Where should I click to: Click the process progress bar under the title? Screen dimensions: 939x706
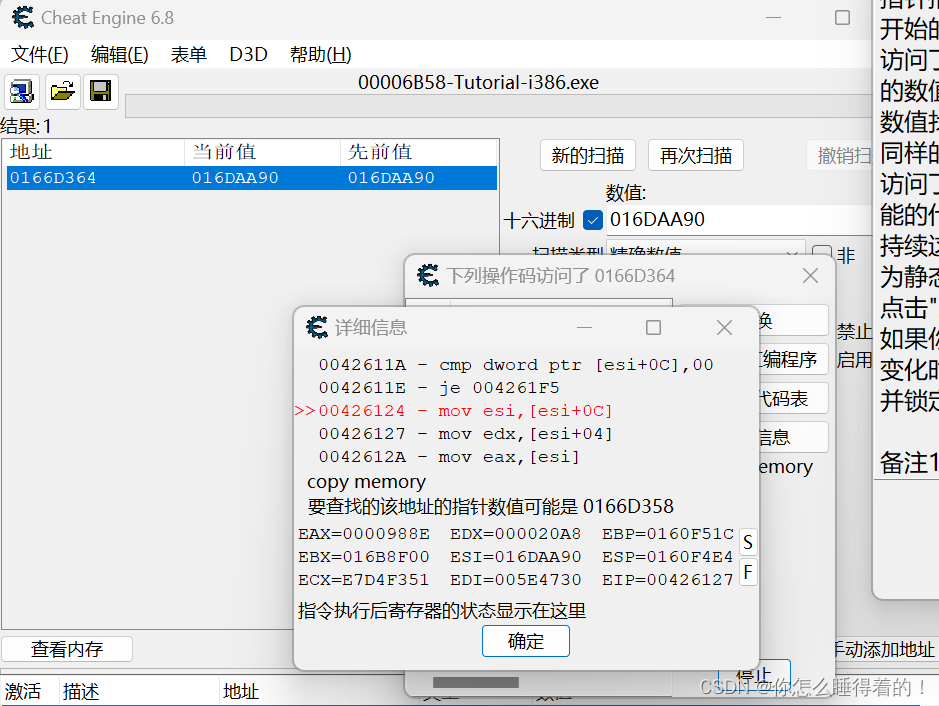click(x=498, y=106)
